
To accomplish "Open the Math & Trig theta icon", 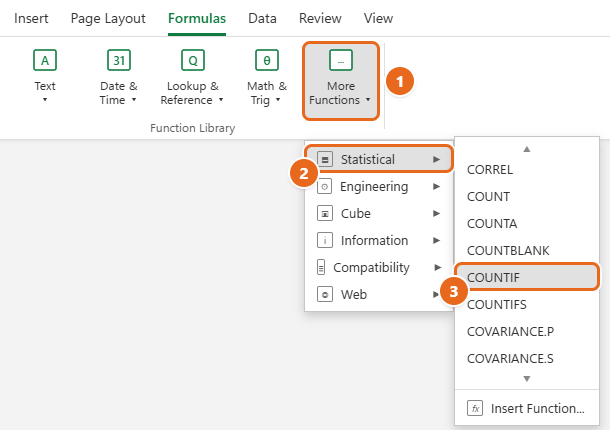I will pyautogui.click(x=266, y=60).
